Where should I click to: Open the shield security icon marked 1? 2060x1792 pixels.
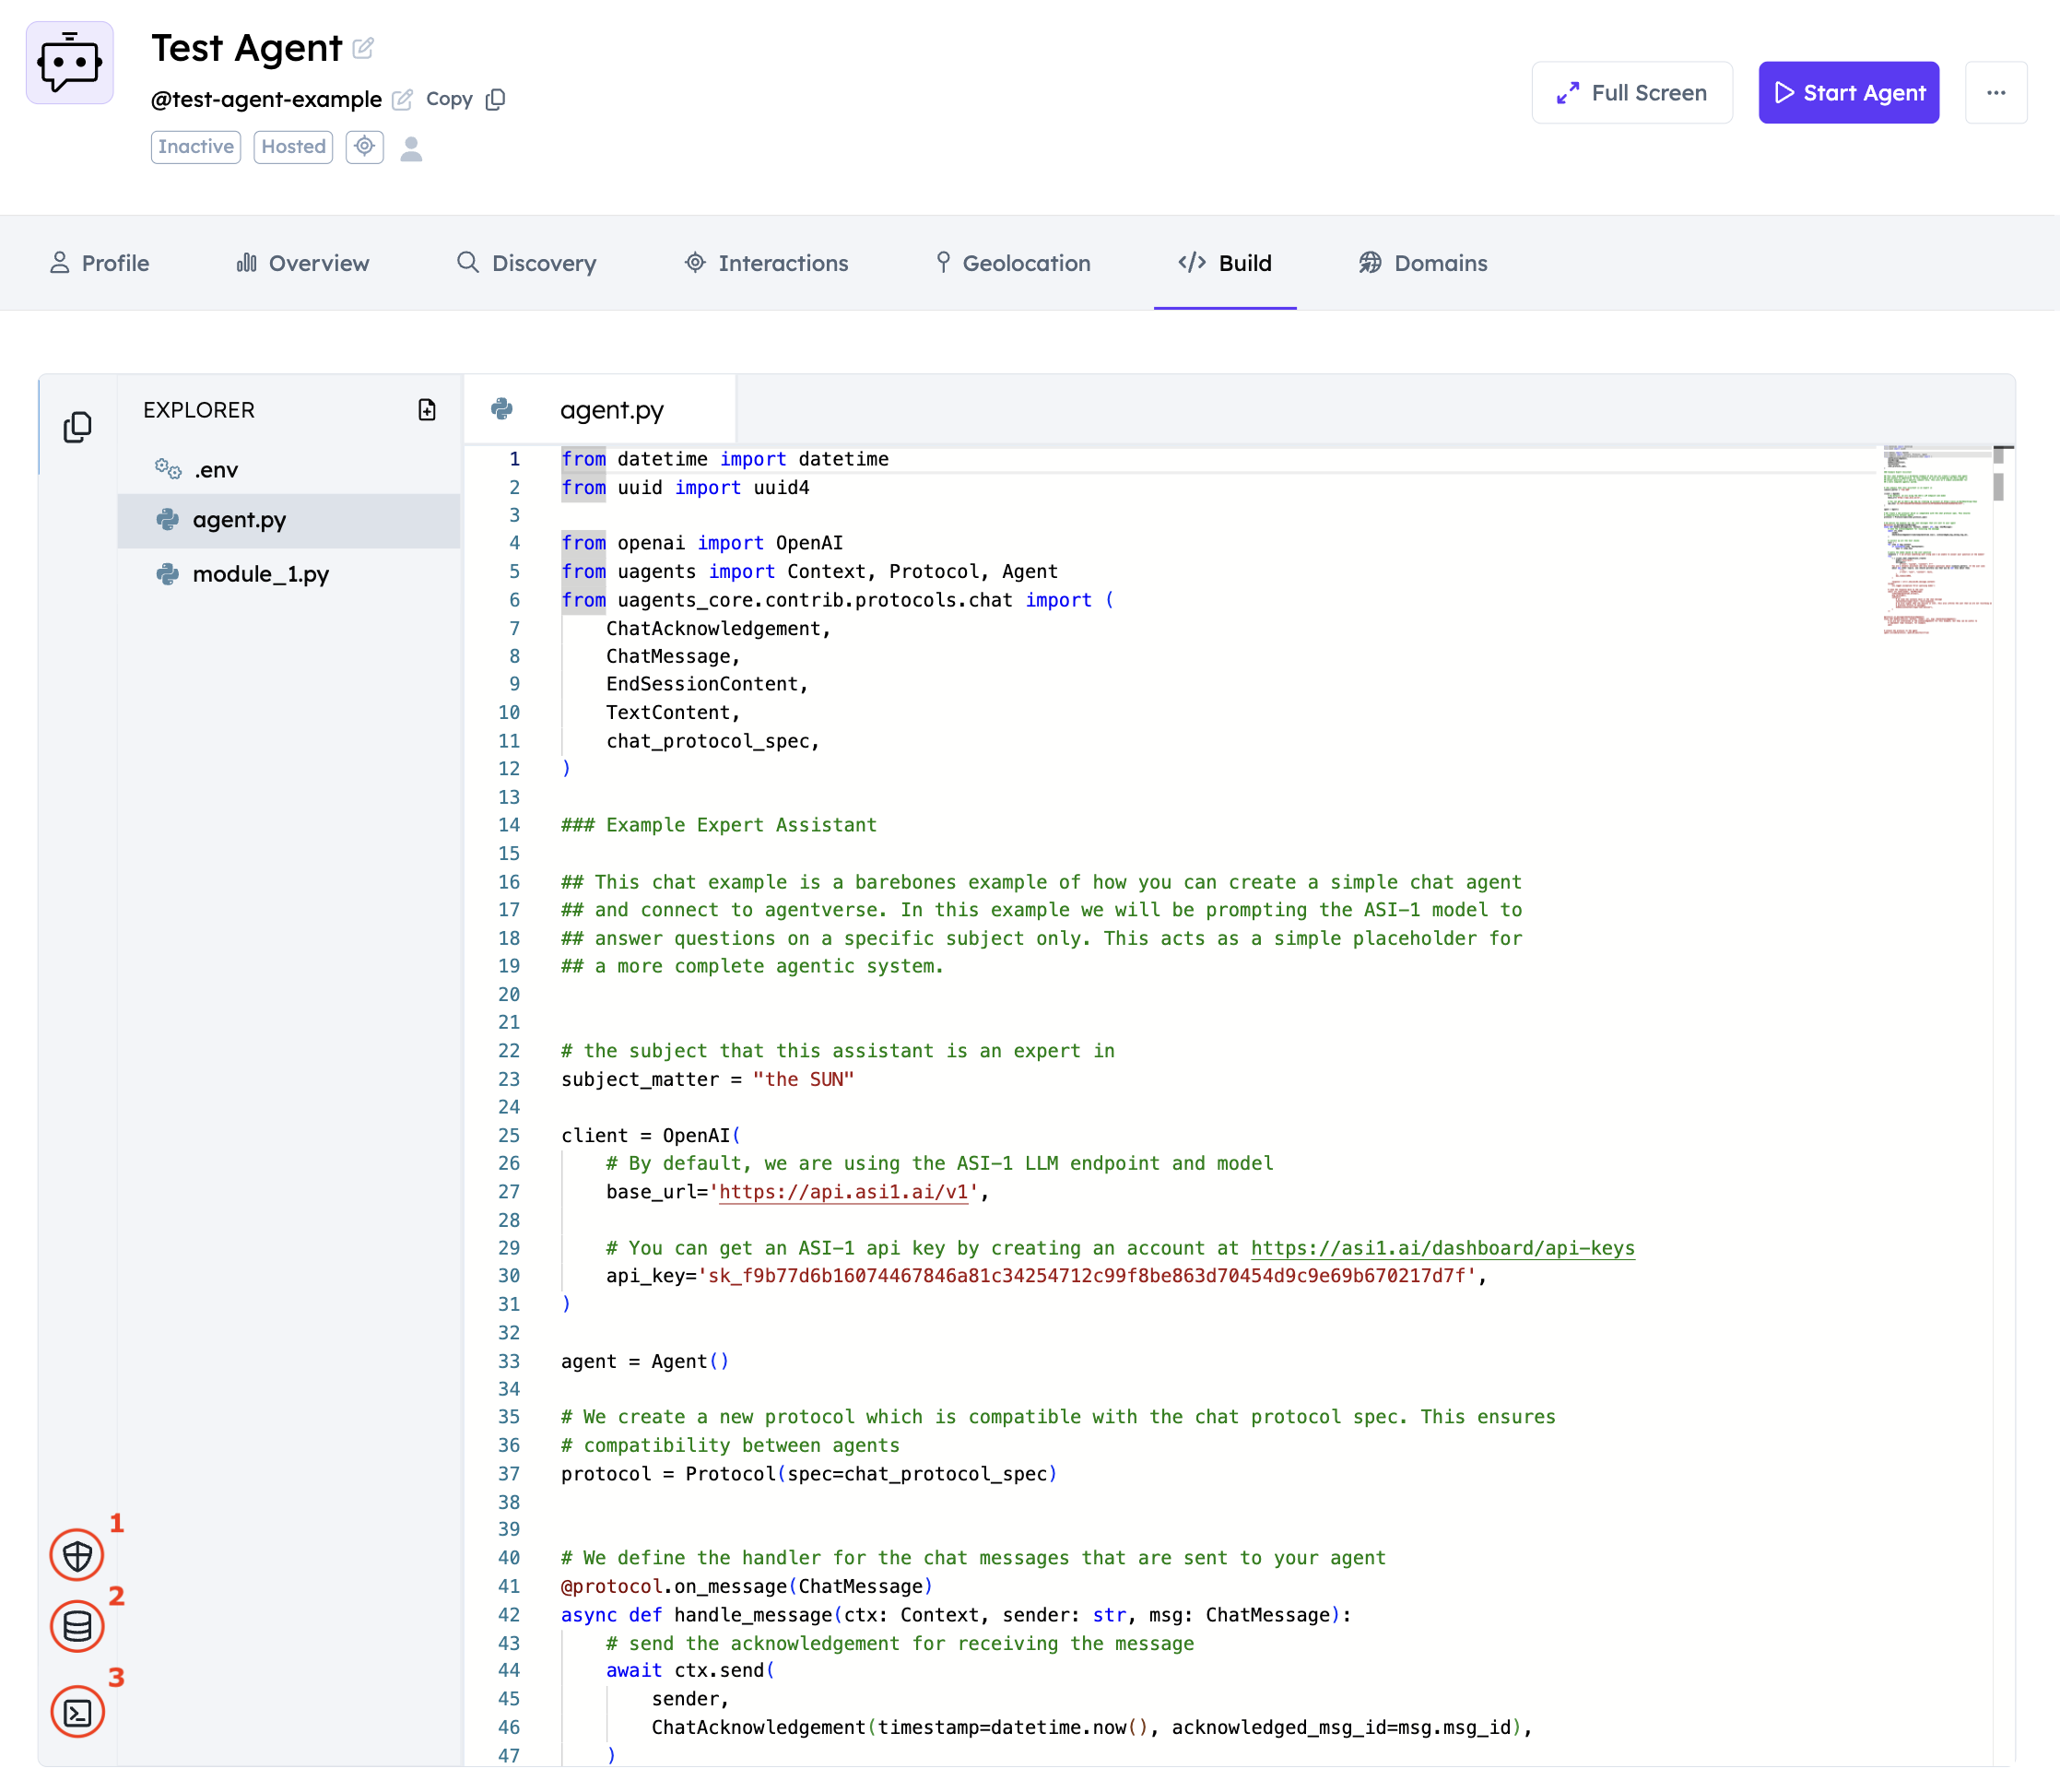(x=77, y=1555)
